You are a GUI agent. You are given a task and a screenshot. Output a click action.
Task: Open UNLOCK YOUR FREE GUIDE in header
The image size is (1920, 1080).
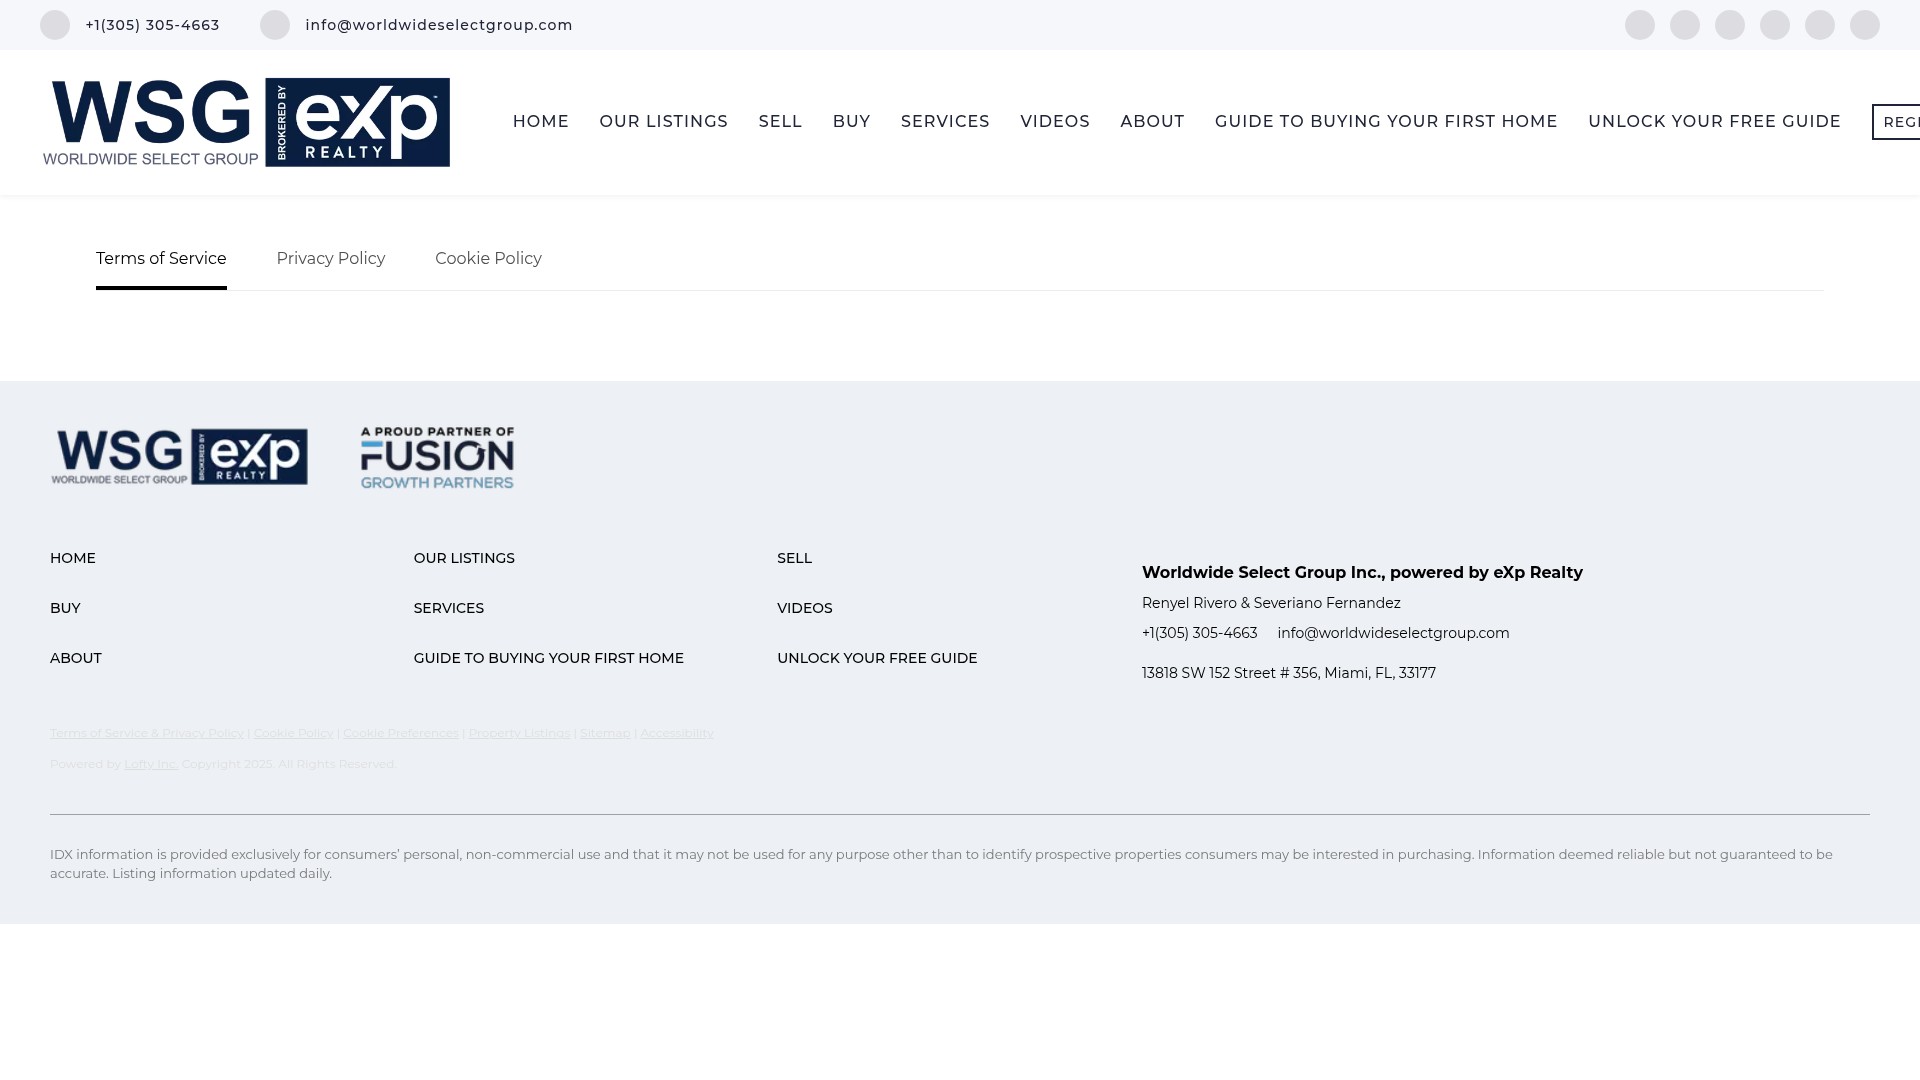click(x=1714, y=122)
